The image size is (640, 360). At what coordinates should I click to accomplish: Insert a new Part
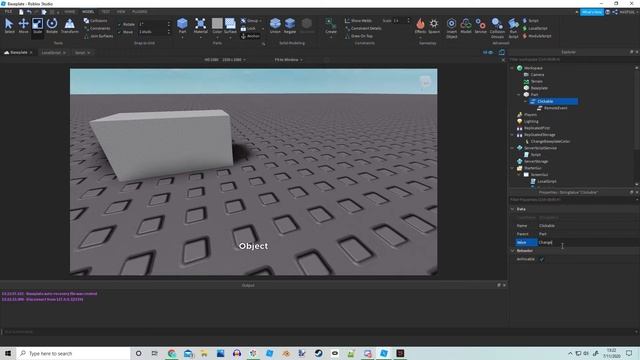(182, 26)
